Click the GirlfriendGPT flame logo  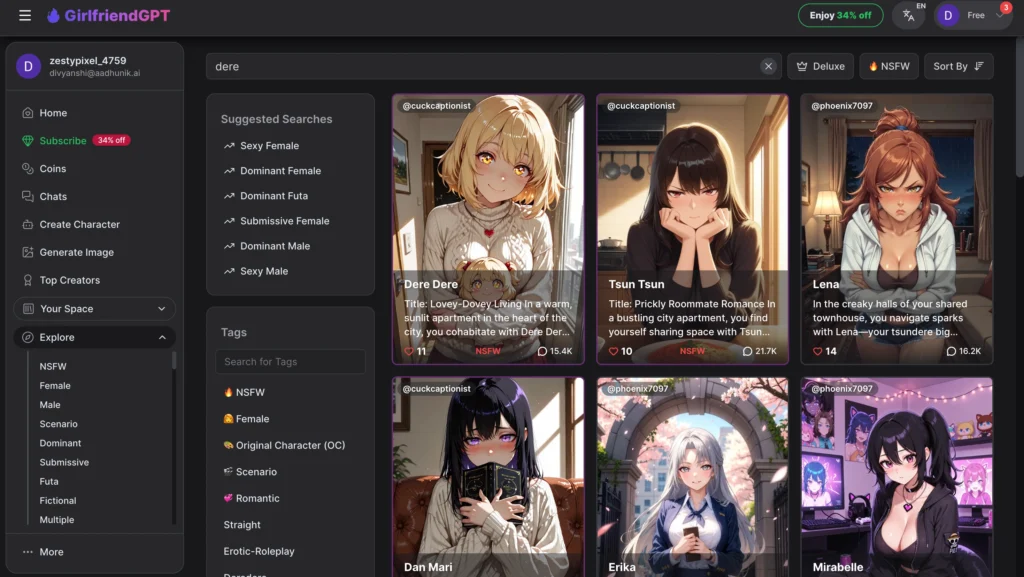(x=54, y=15)
